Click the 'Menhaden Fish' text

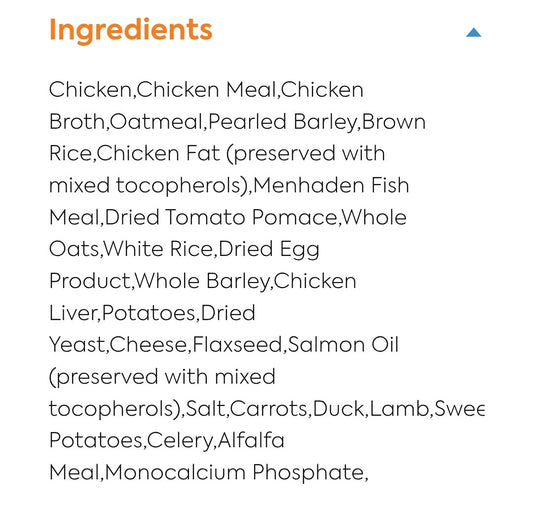[x=331, y=185]
